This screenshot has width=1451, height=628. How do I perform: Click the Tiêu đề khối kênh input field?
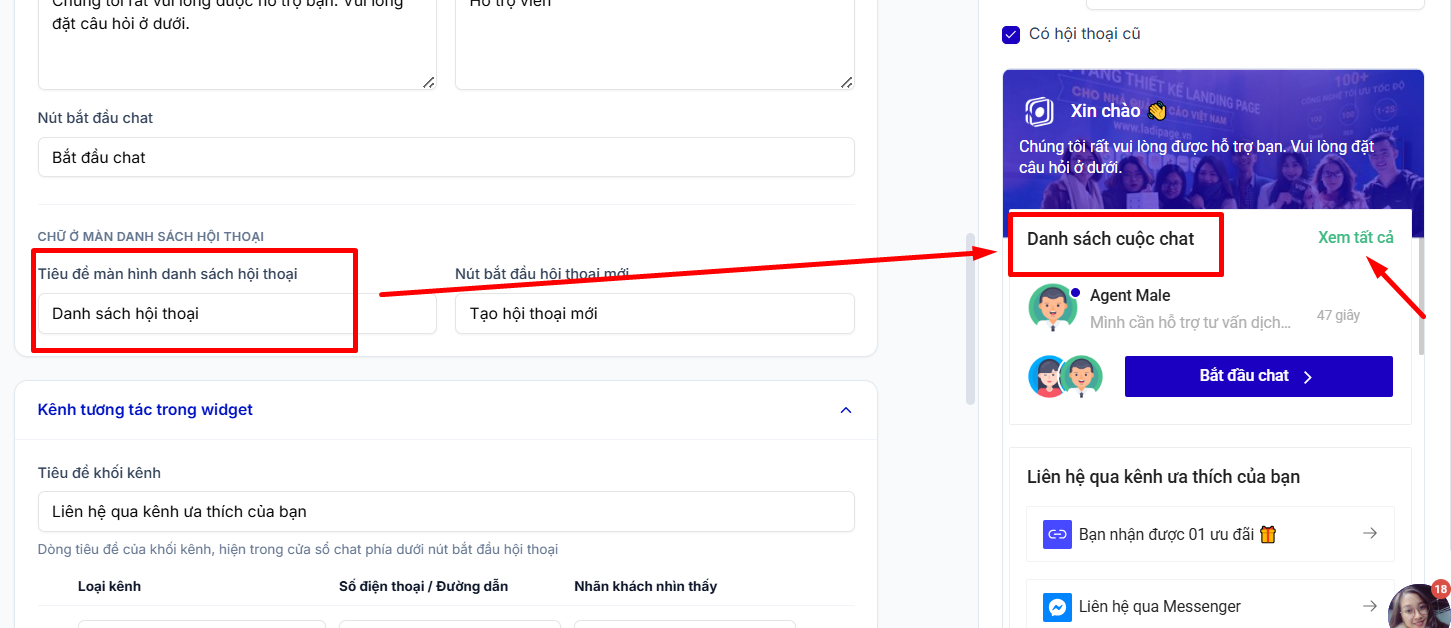[x=446, y=511]
